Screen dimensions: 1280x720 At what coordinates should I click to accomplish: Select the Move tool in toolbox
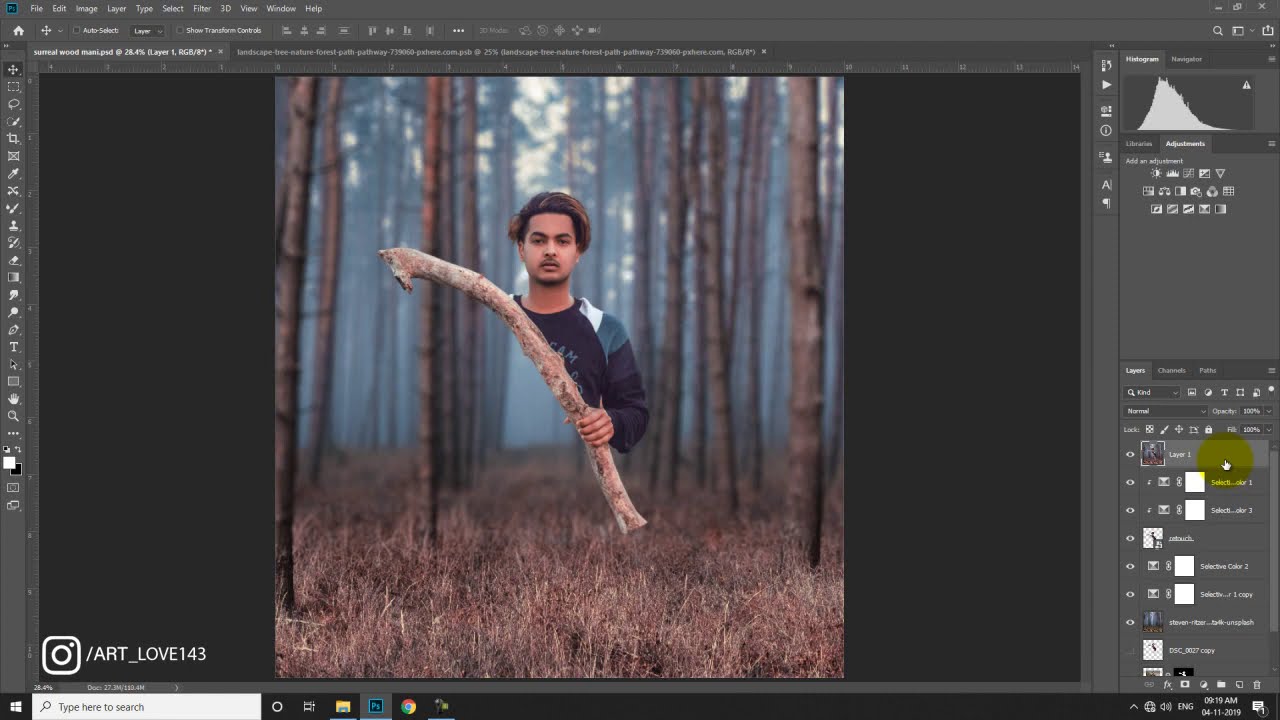click(14, 69)
